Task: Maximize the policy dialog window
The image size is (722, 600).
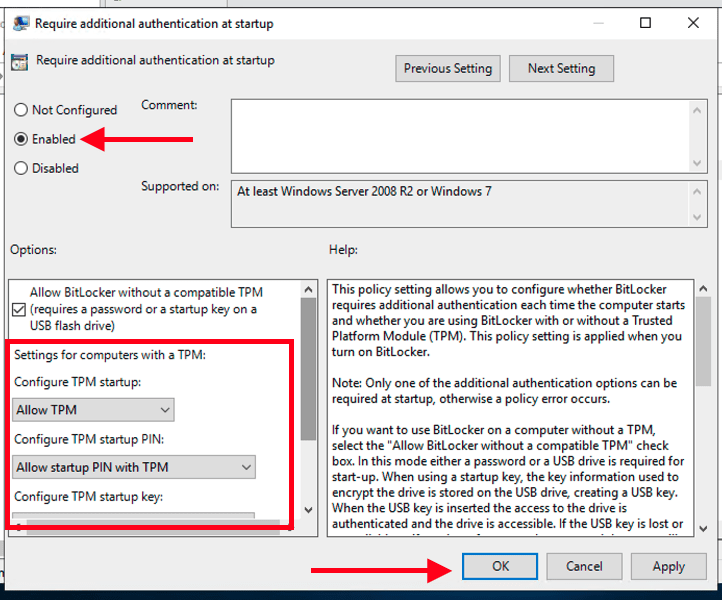Action: [x=646, y=23]
